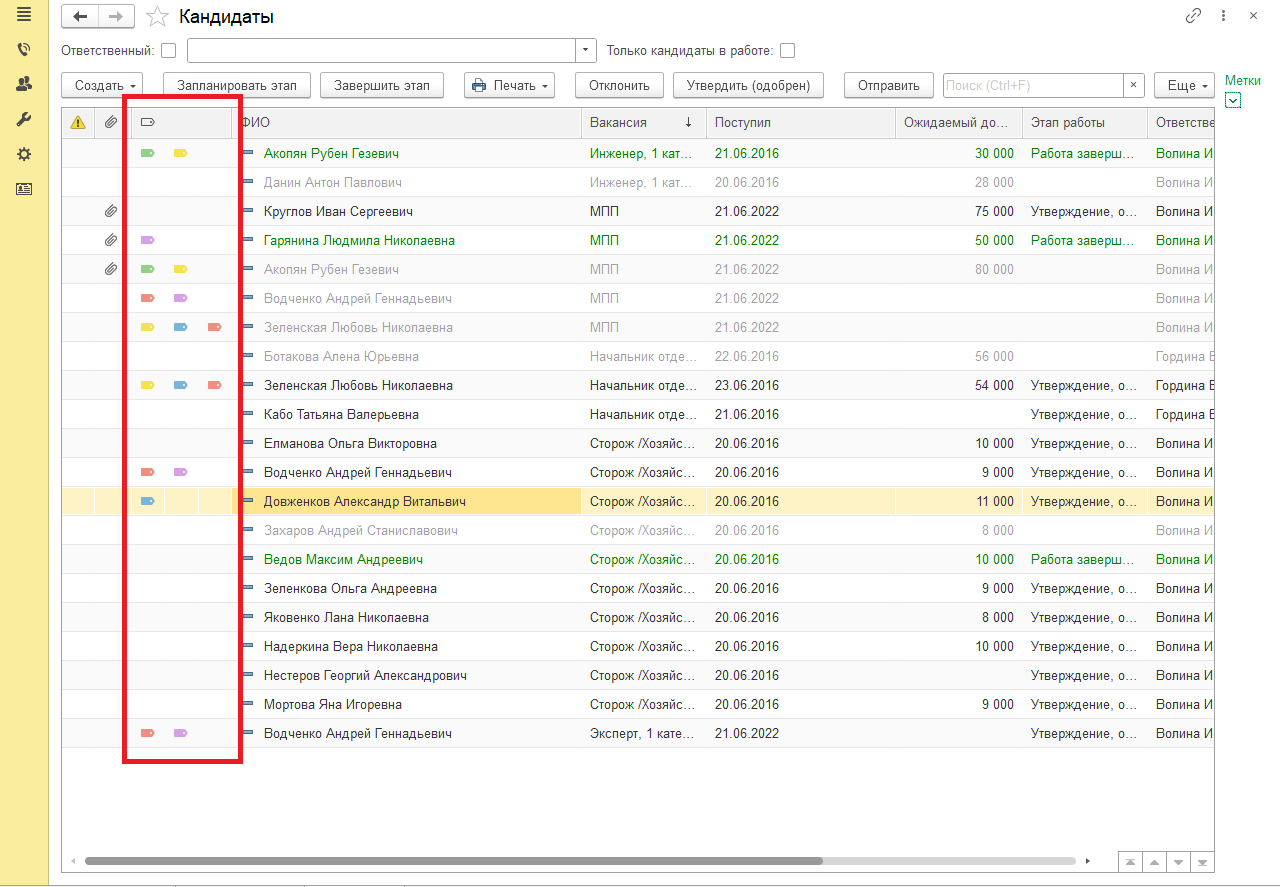Click the Ожидаемый доход column header
Image resolution: width=1280 pixels, height=887 pixels.
pyautogui.click(x=959, y=123)
